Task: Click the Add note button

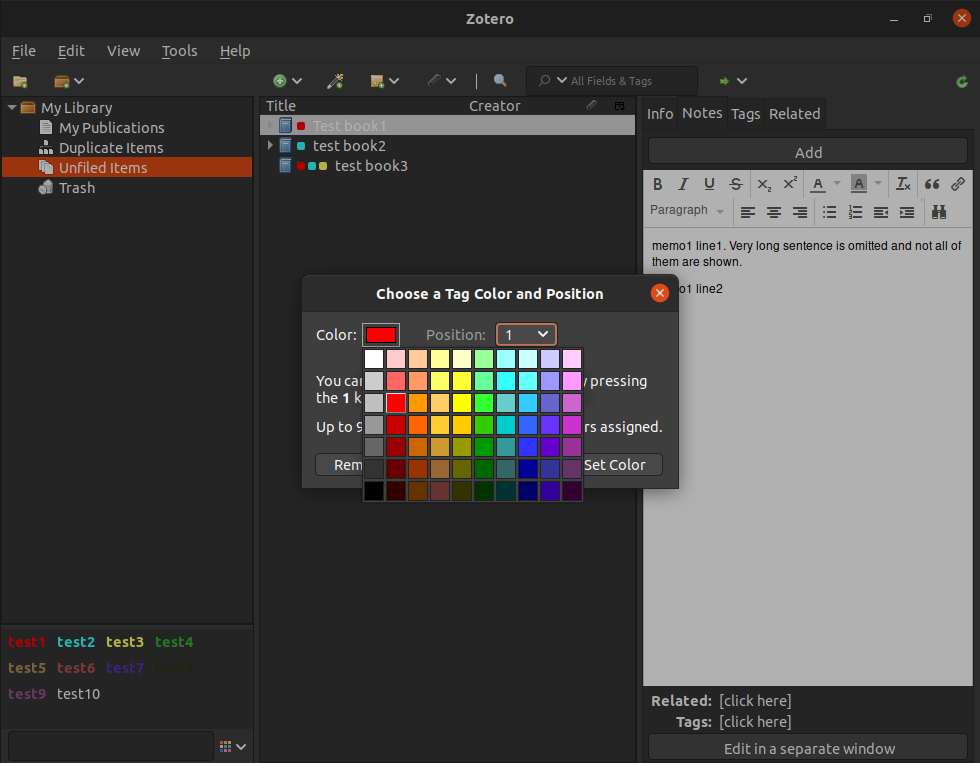Action: pyautogui.click(x=808, y=152)
